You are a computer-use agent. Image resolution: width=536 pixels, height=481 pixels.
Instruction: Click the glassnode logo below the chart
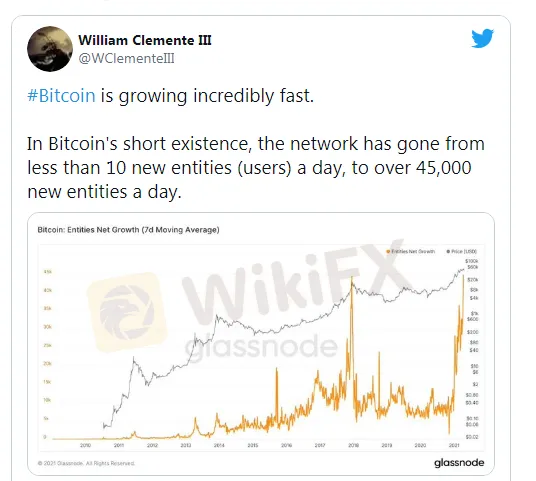[459, 463]
